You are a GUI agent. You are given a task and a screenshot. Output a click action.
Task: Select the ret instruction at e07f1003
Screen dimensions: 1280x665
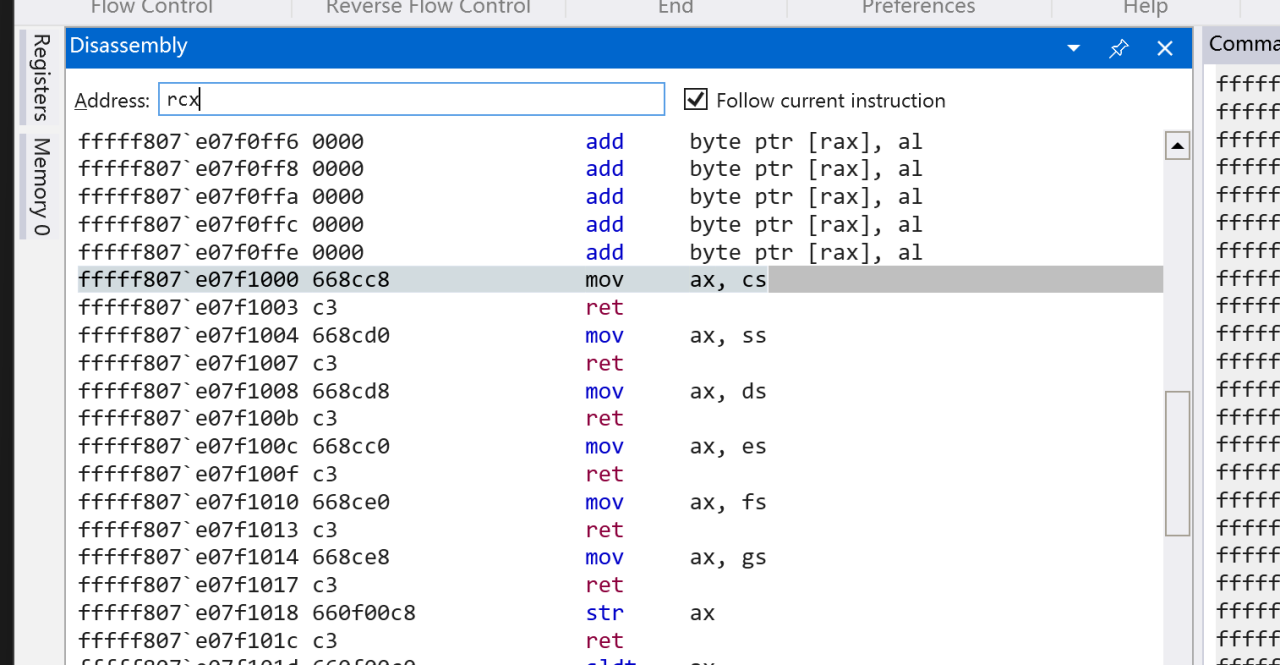point(420,308)
